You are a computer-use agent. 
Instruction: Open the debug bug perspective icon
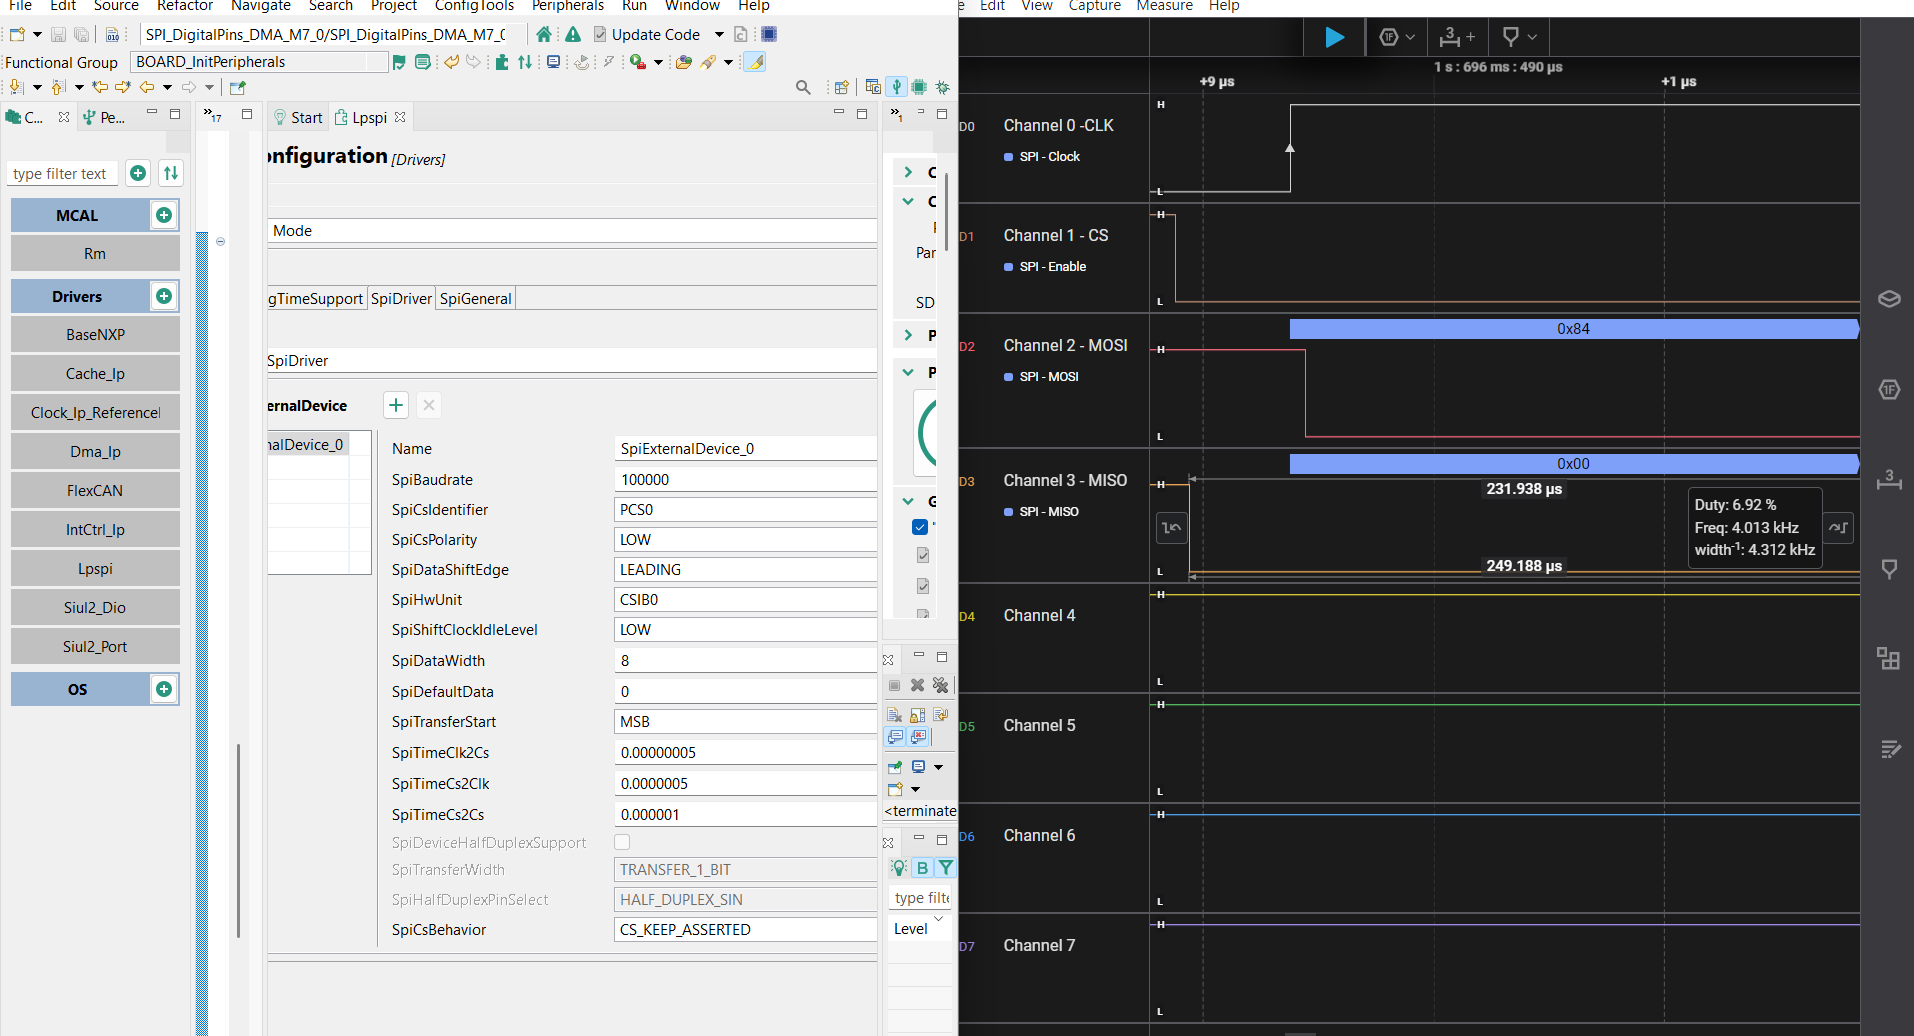(942, 87)
